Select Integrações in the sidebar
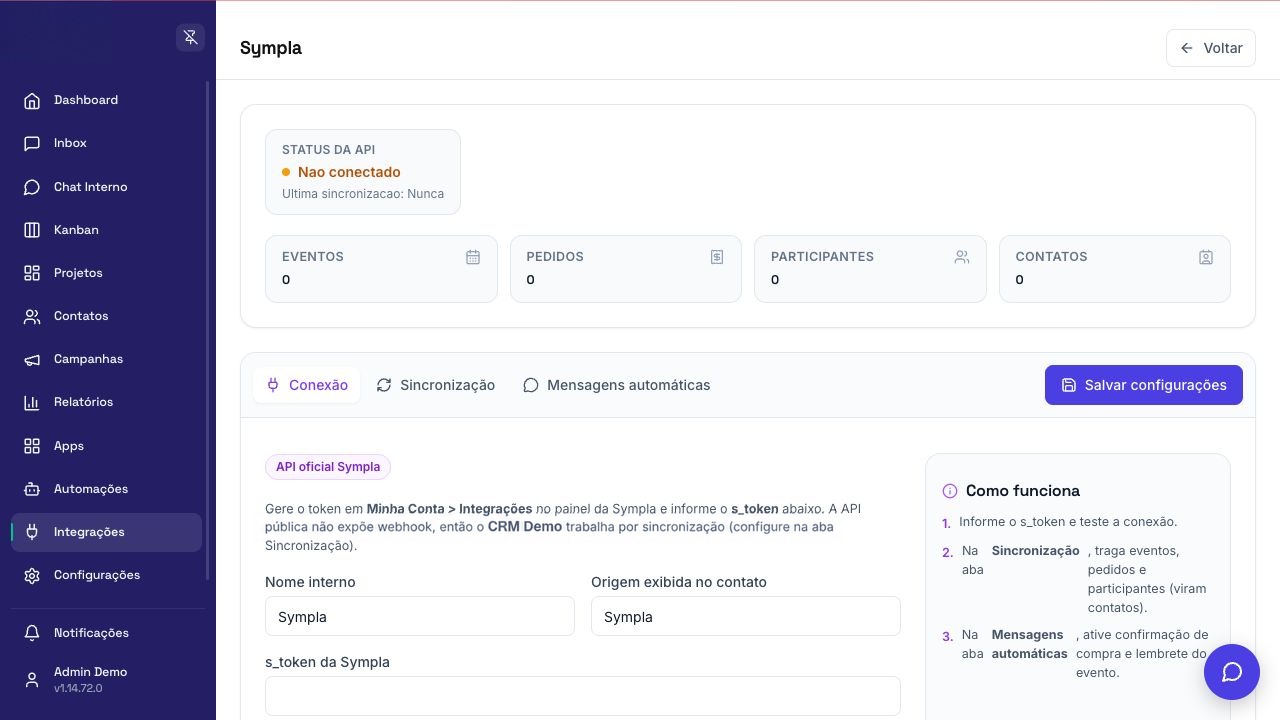The width and height of the screenshot is (1280, 720). point(106,532)
